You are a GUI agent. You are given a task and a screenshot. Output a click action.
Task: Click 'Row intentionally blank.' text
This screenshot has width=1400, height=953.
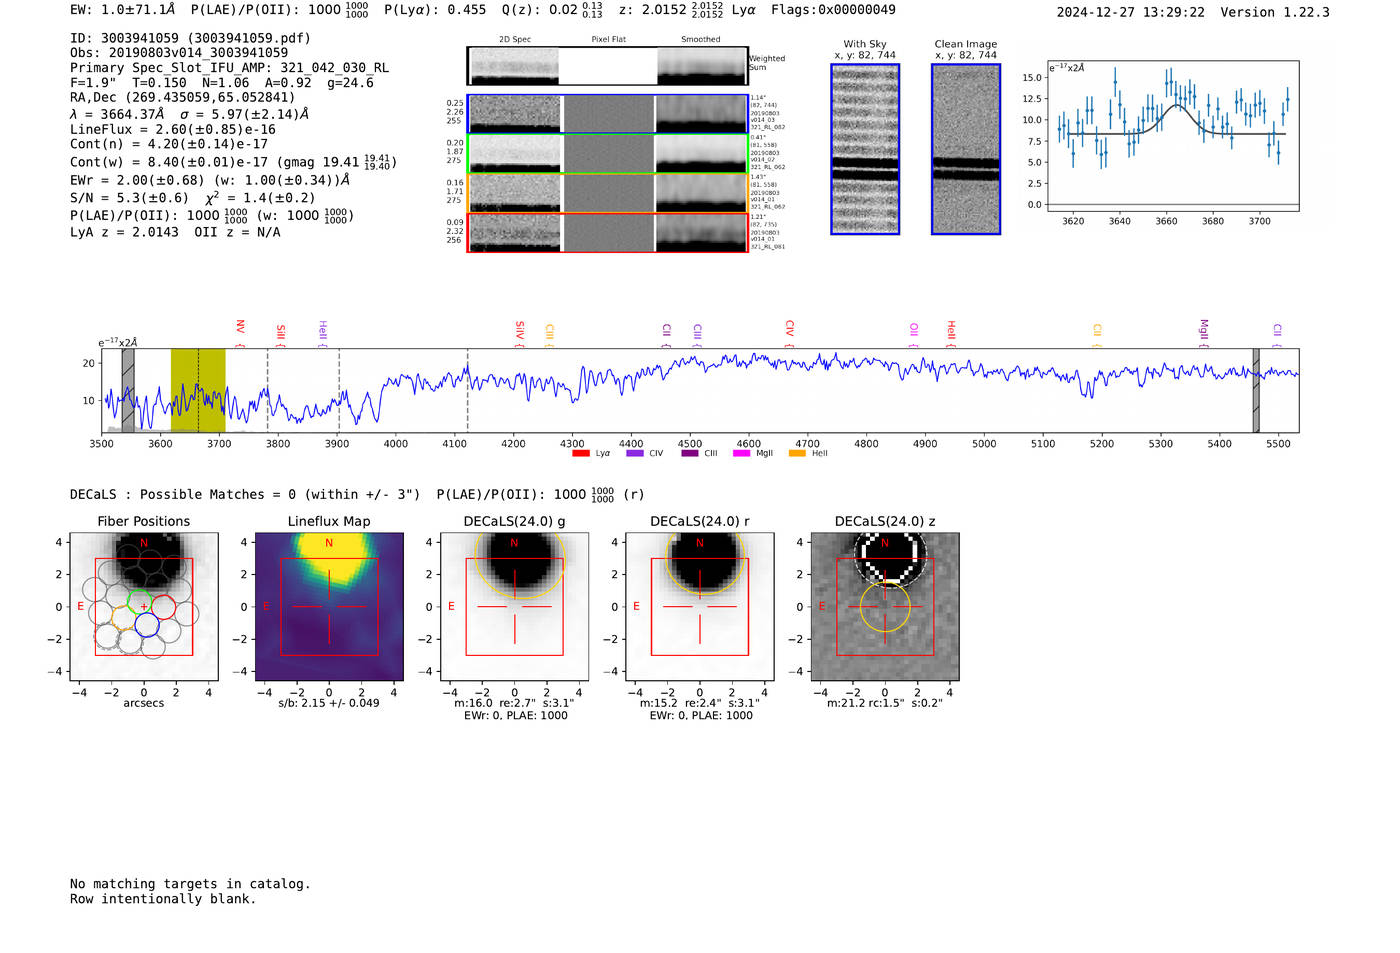click(163, 899)
